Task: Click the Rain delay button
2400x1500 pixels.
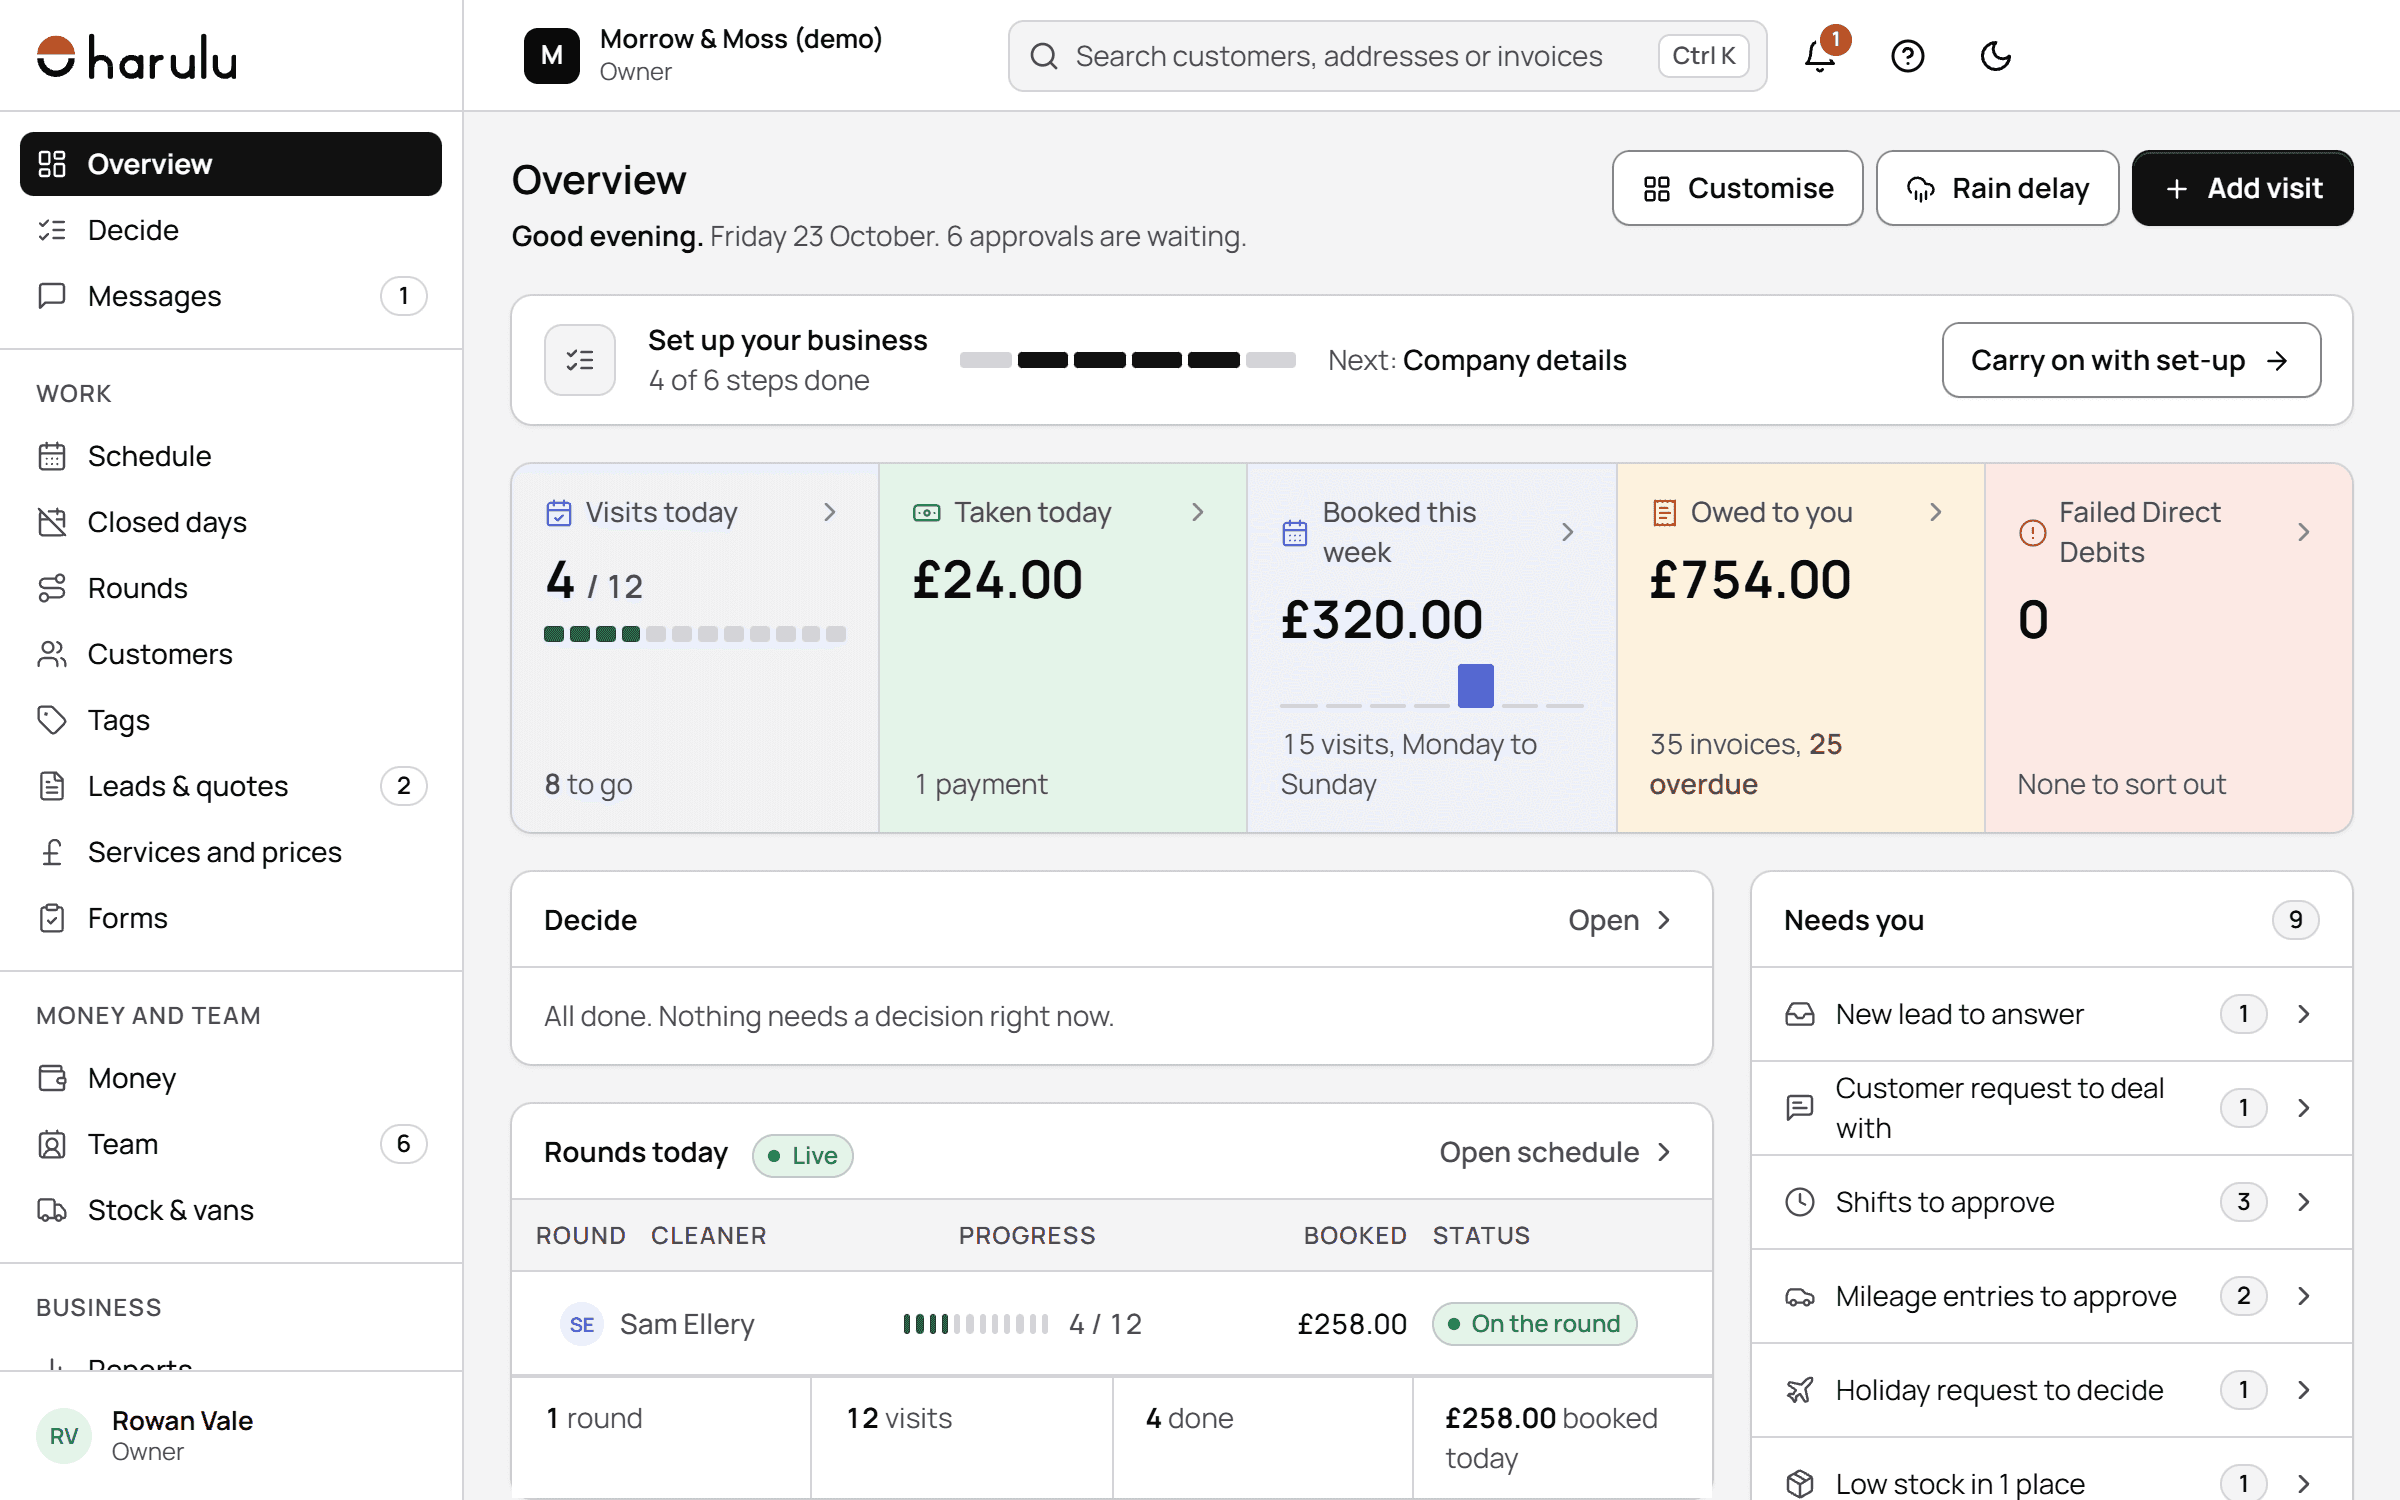Action: 1997,188
